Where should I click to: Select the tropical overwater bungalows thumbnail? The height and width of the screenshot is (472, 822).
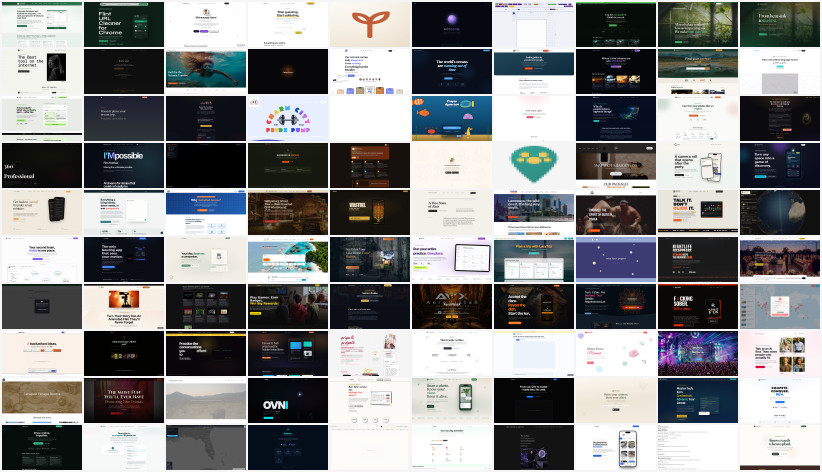[288, 260]
